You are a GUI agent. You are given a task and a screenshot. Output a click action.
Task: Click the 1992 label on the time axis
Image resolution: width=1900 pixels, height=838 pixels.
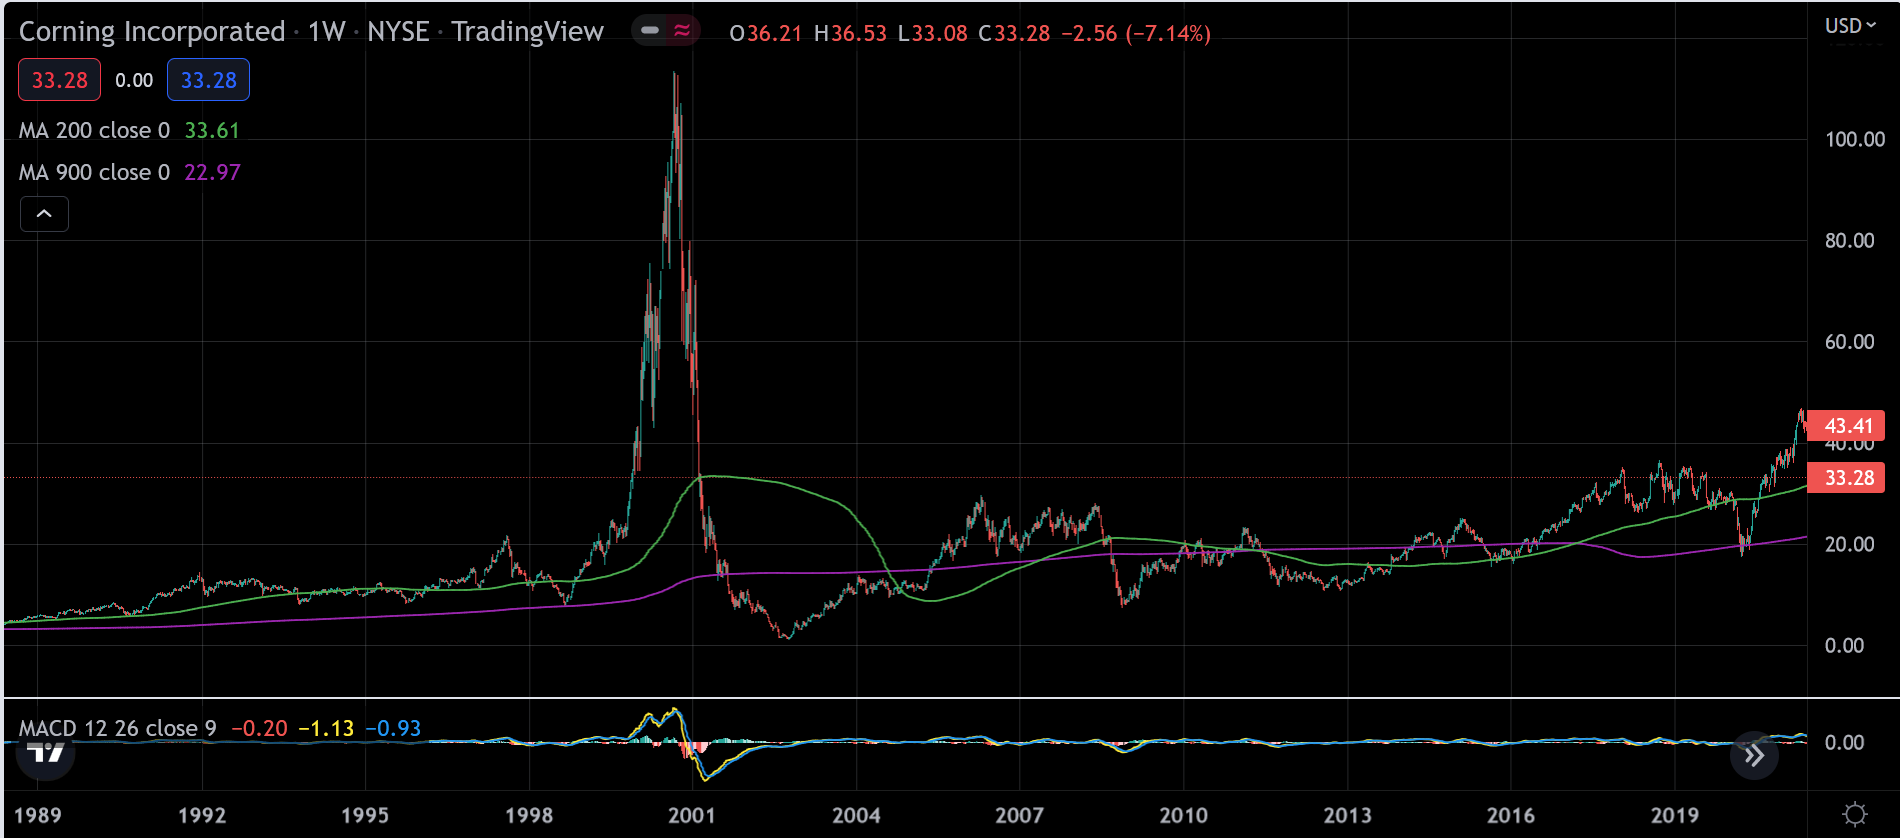coord(202,815)
